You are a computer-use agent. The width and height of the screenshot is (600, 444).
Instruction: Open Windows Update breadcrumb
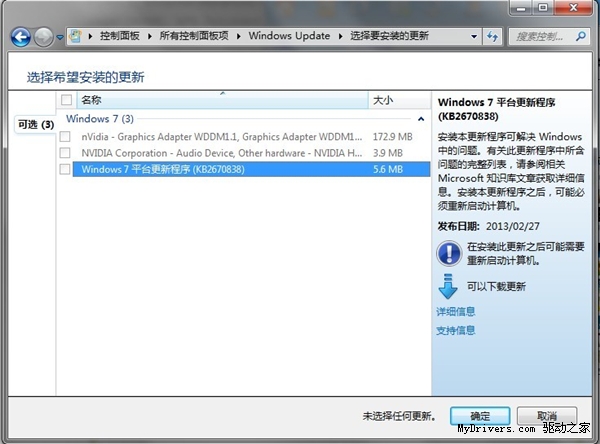pos(289,36)
